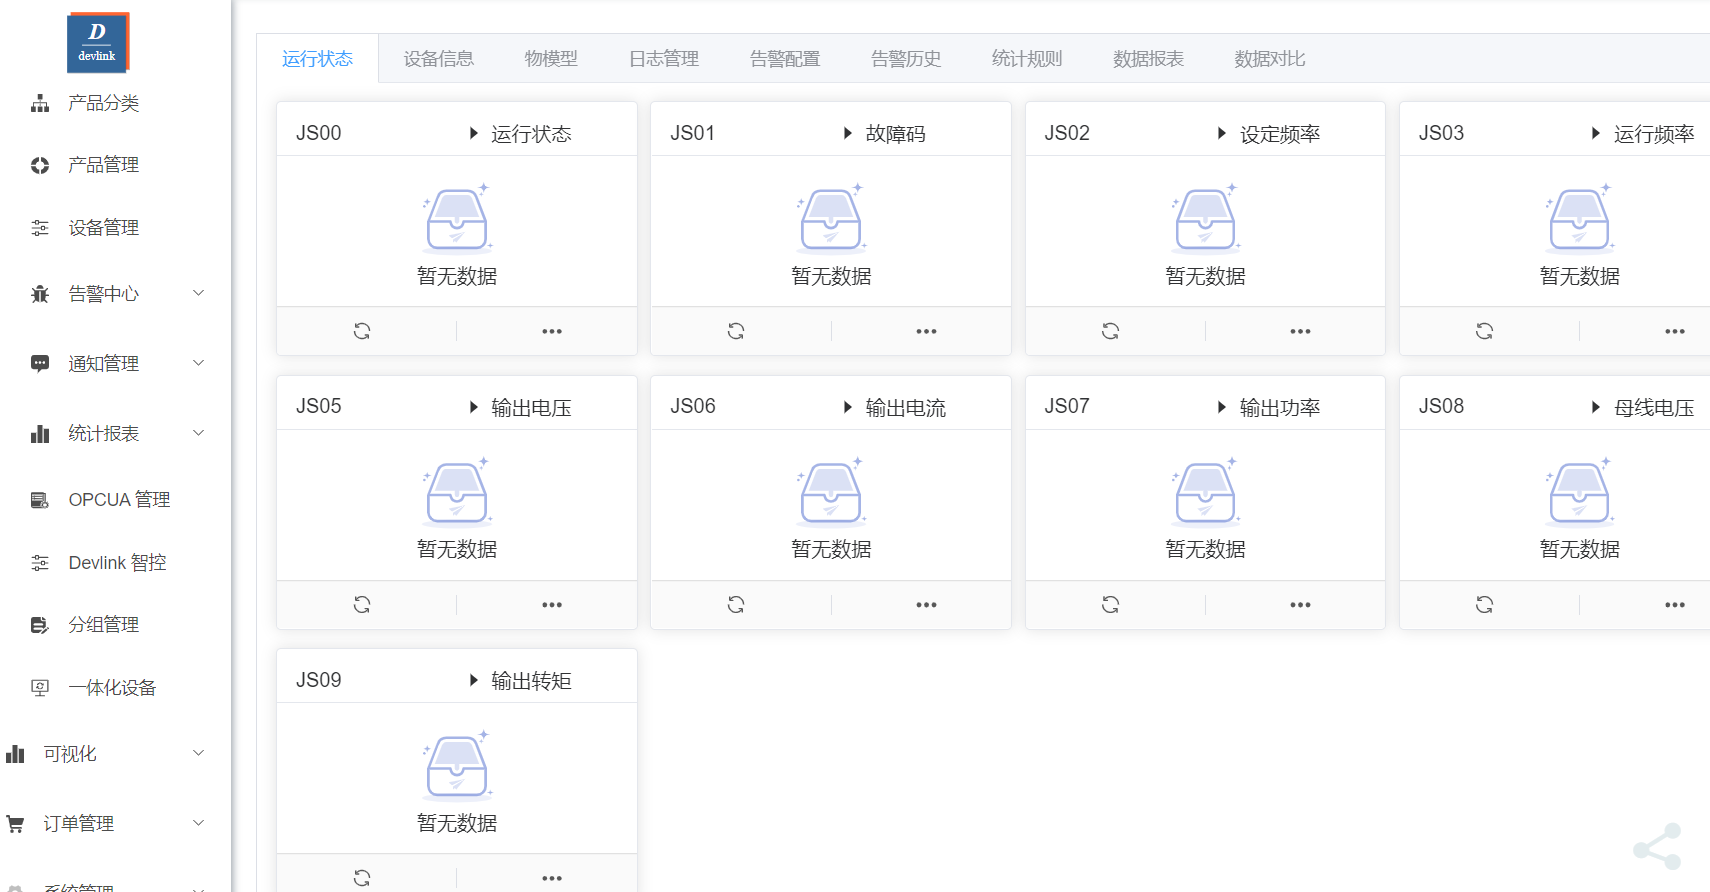Open the more options of JS01 故障码 card
The height and width of the screenshot is (892, 1710).
926,331
